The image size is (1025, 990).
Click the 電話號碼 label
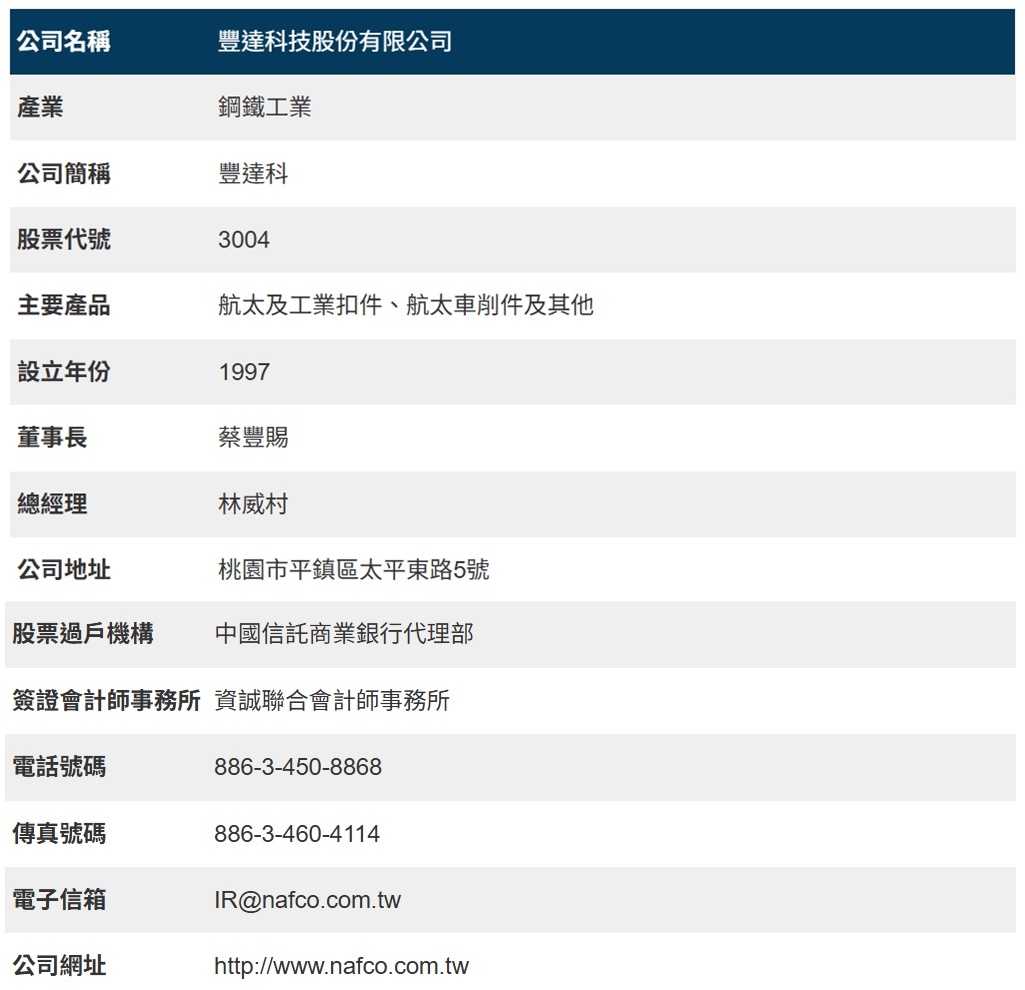59,767
